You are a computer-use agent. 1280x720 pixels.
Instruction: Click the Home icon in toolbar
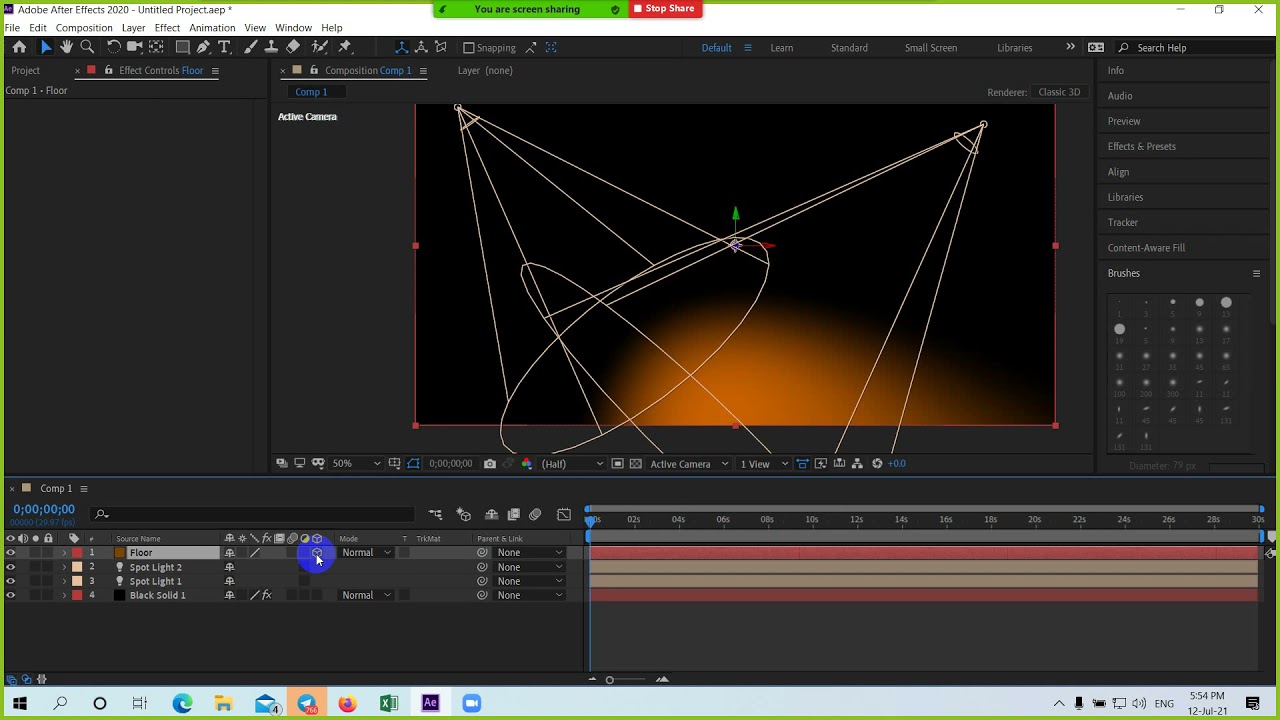click(x=19, y=47)
